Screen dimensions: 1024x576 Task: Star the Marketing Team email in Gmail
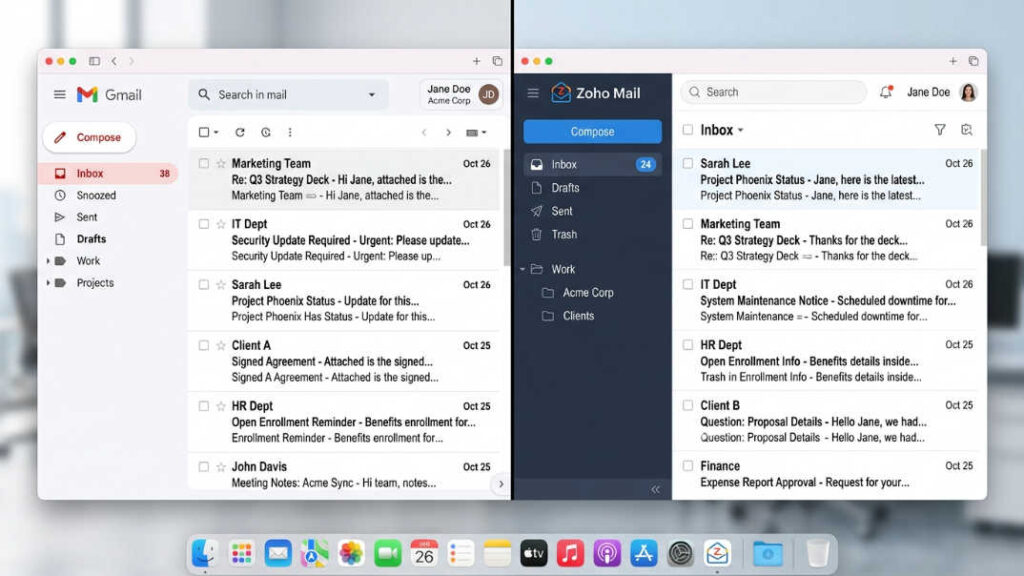coord(221,163)
